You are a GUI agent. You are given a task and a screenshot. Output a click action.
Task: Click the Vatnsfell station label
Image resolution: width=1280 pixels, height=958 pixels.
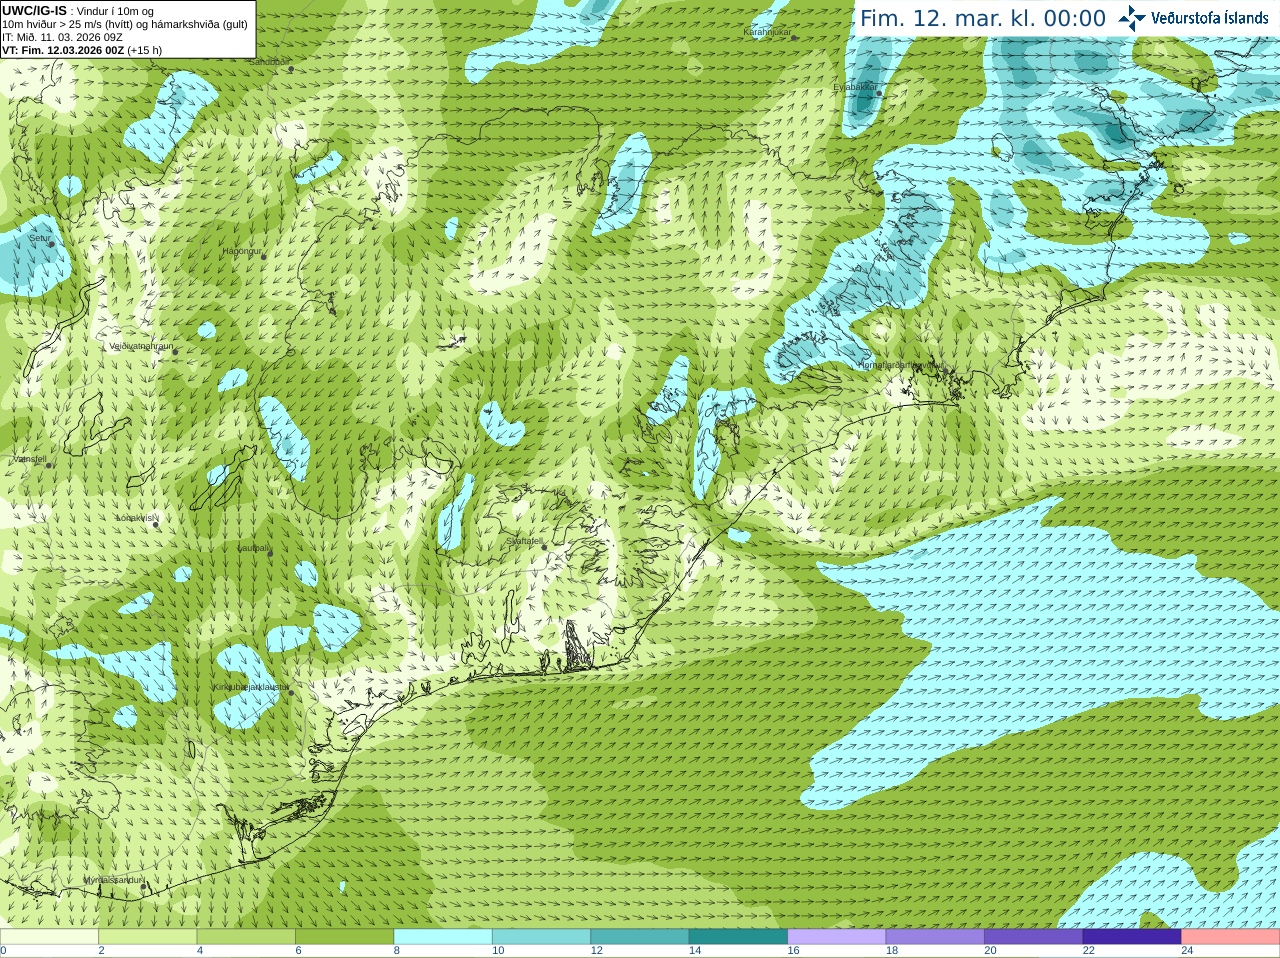(29, 459)
